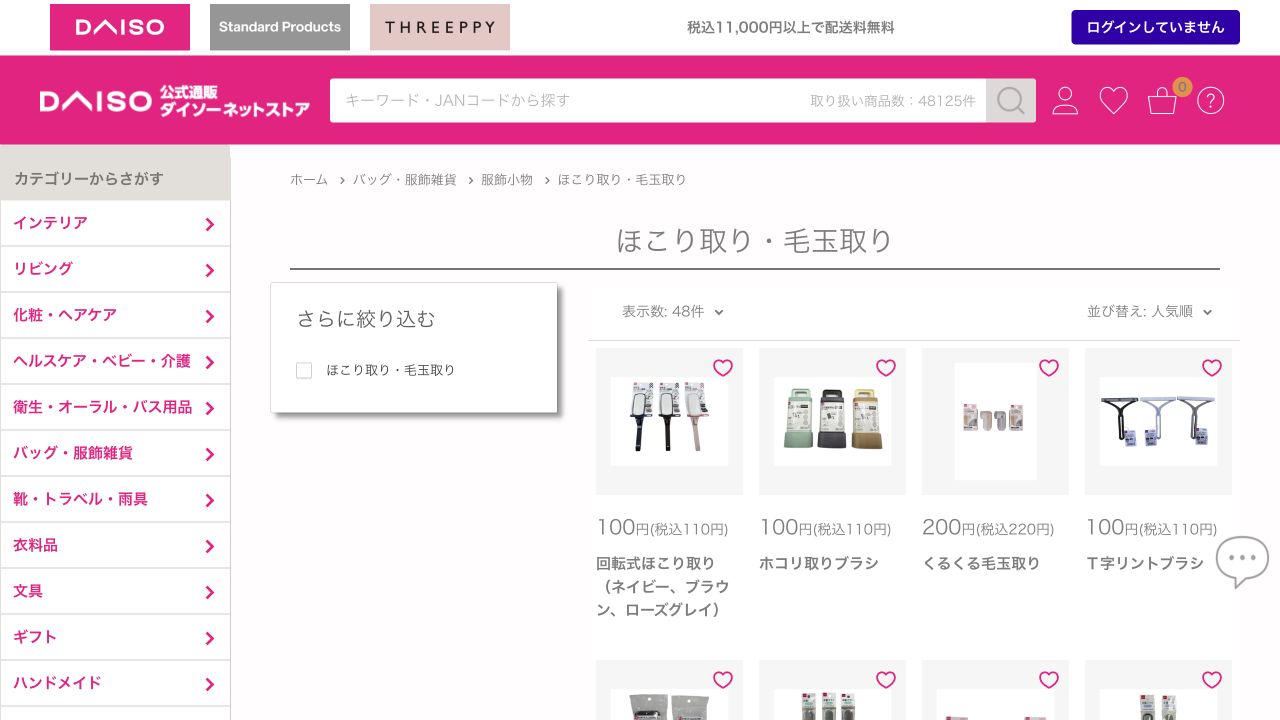Screen dimensions: 1280x720
Task: Select 靴・トラベル・雨具 category
Action: pos(115,499)
